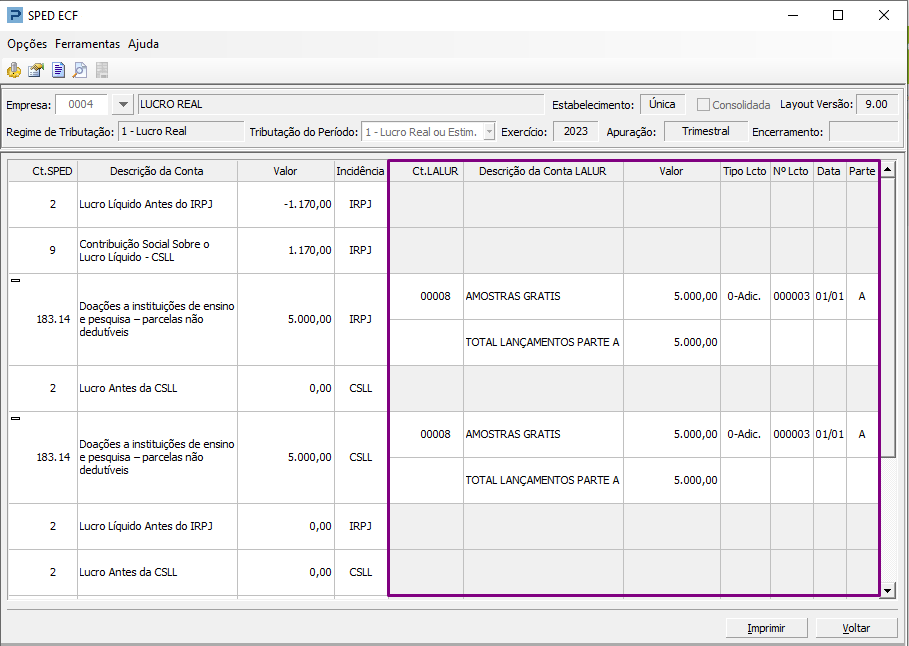The height and width of the screenshot is (646, 909).
Task: Click the table scrollbar down arrow
Action: tap(888, 591)
